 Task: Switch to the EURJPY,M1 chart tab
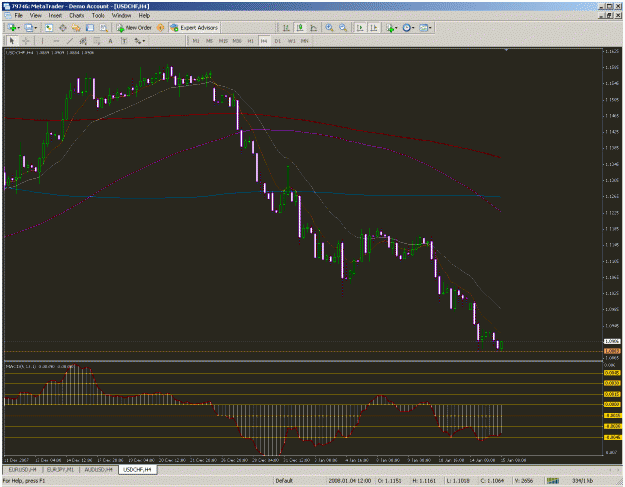coord(60,470)
